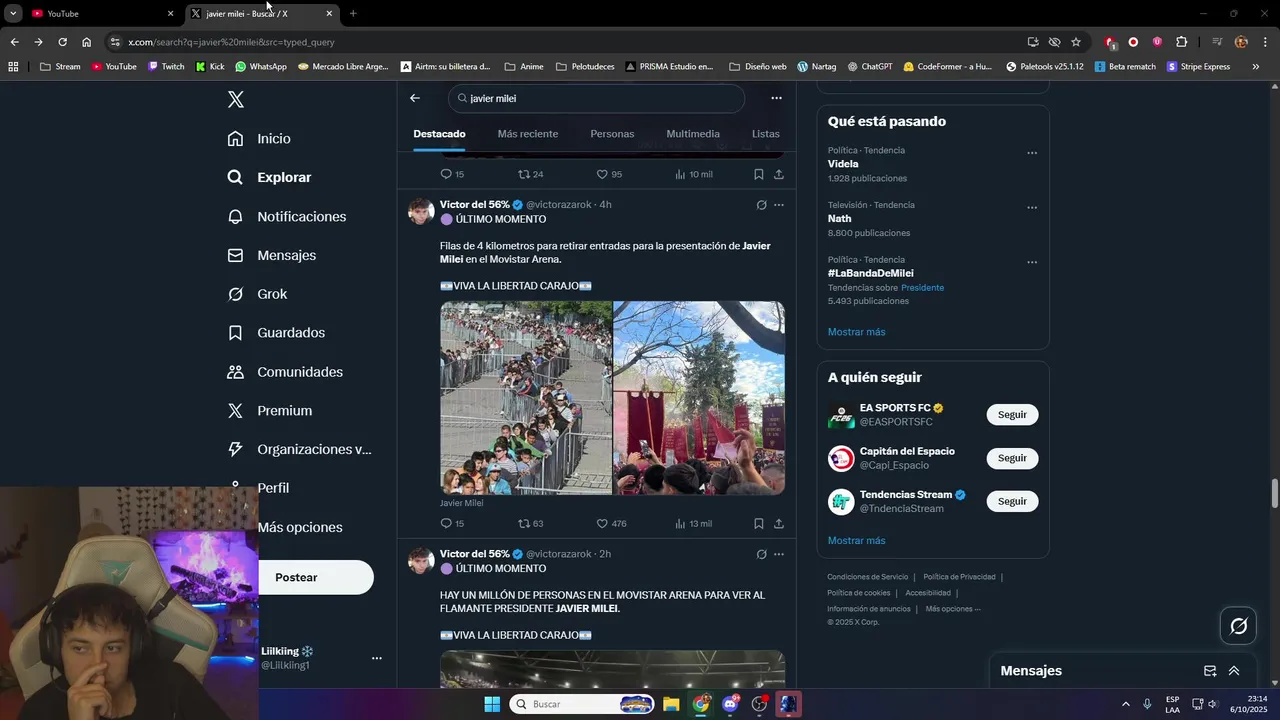The image size is (1280, 720).
Task: Open Guardados bookmarks in sidebar
Action: (276, 332)
